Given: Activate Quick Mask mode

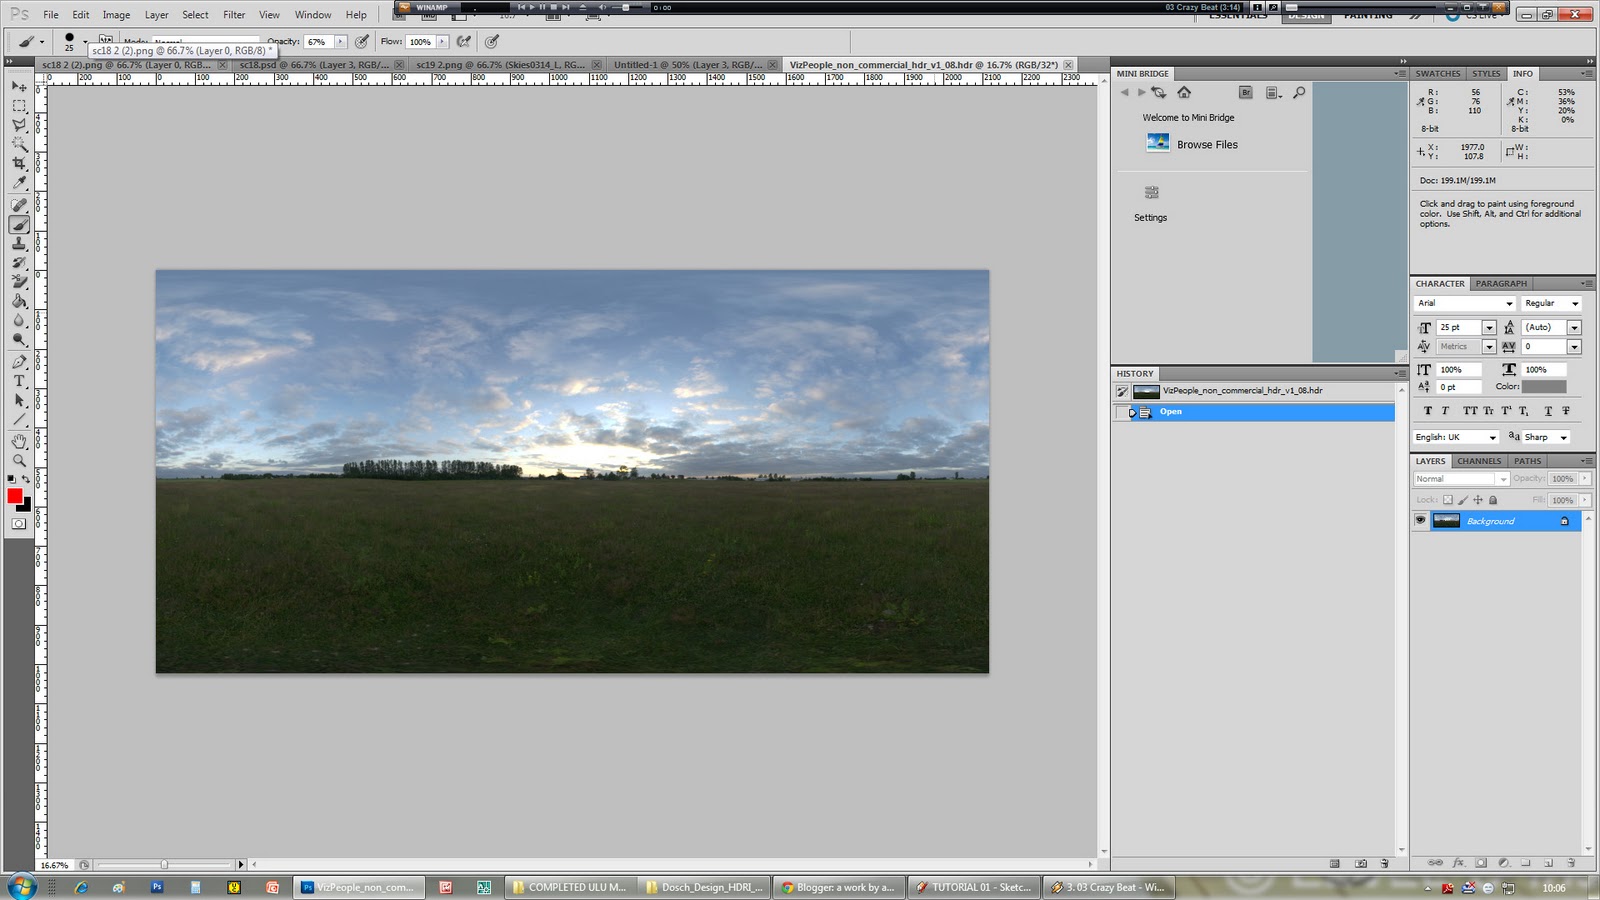Looking at the screenshot, I should pyautogui.click(x=18, y=521).
